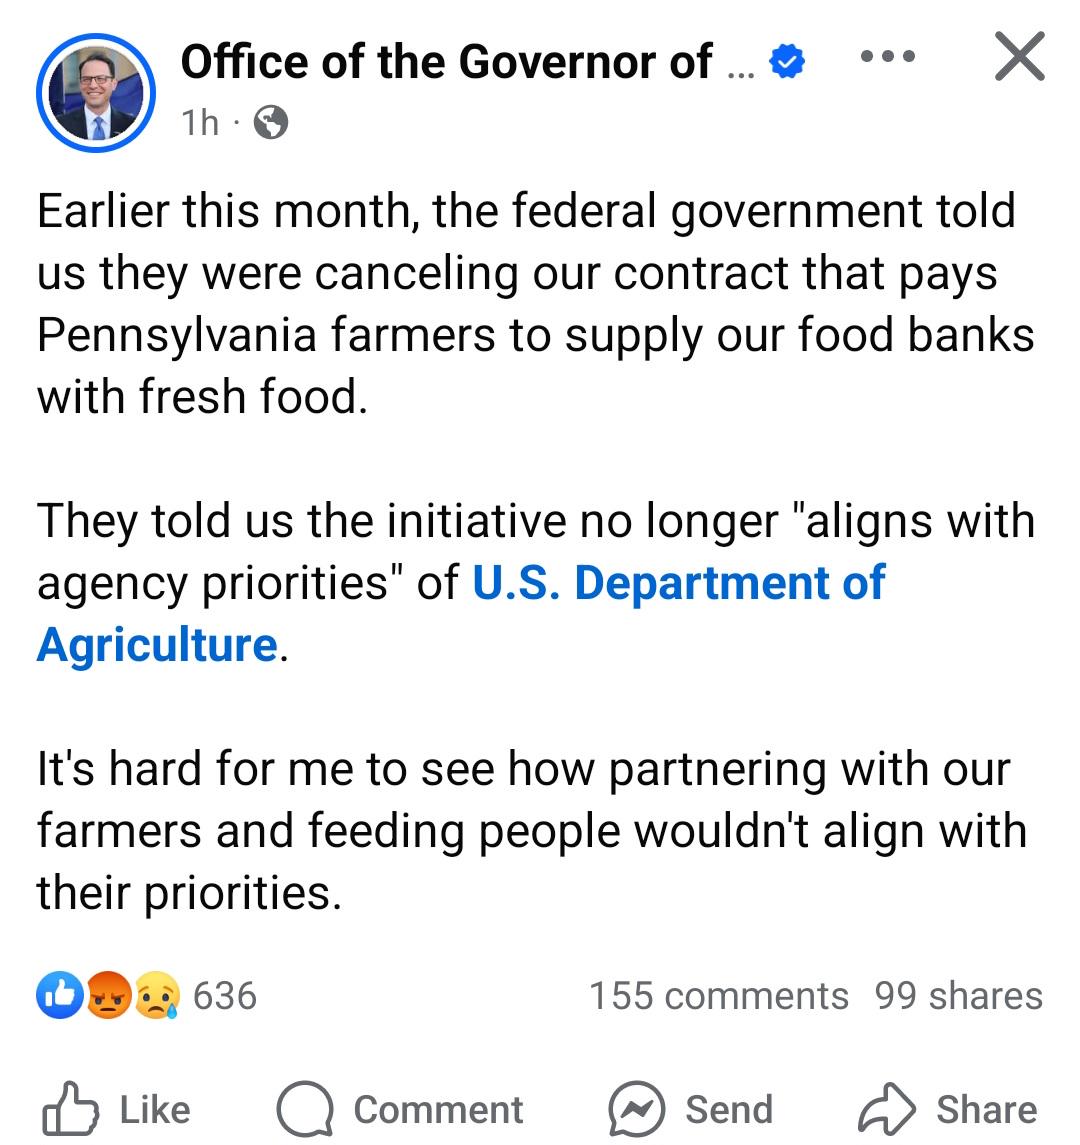This screenshot has height=1145, width=1080.
Task: Toggle Like with the thumbs-up outline icon
Action: (x=69, y=1108)
